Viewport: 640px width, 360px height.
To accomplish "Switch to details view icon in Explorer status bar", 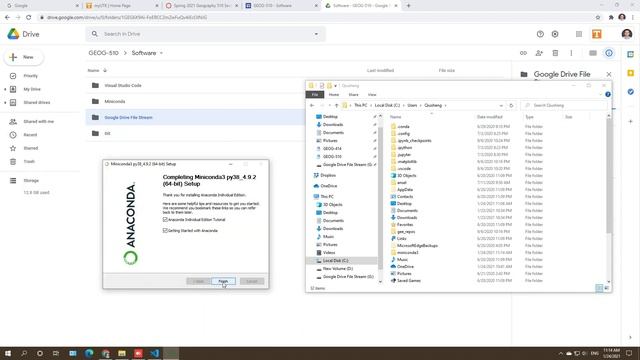I will click(x=599, y=288).
